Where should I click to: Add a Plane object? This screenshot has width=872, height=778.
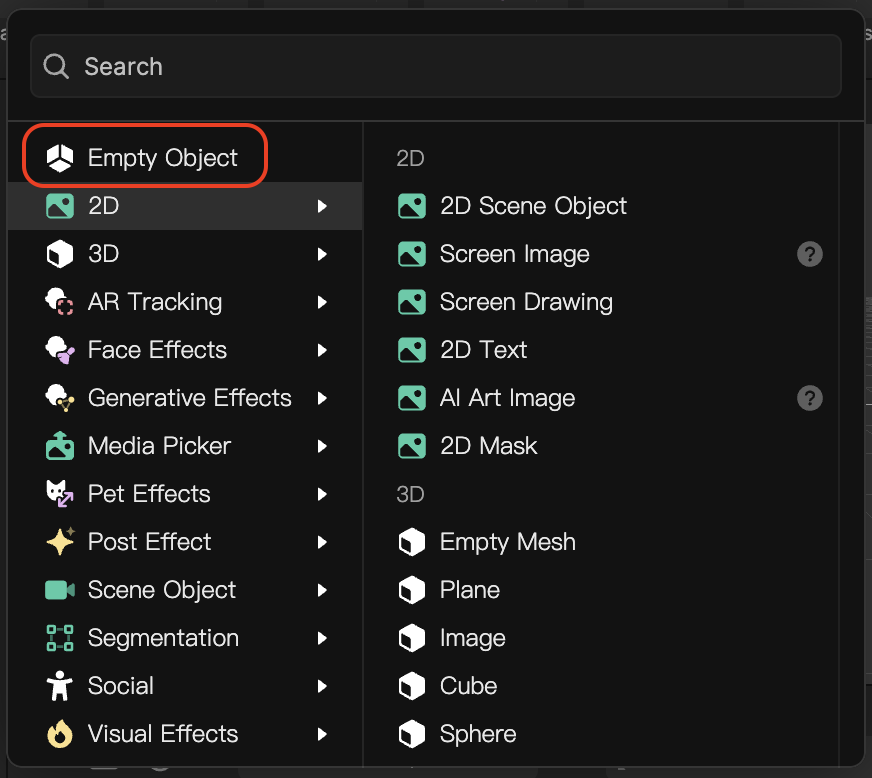tap(601, 590)
